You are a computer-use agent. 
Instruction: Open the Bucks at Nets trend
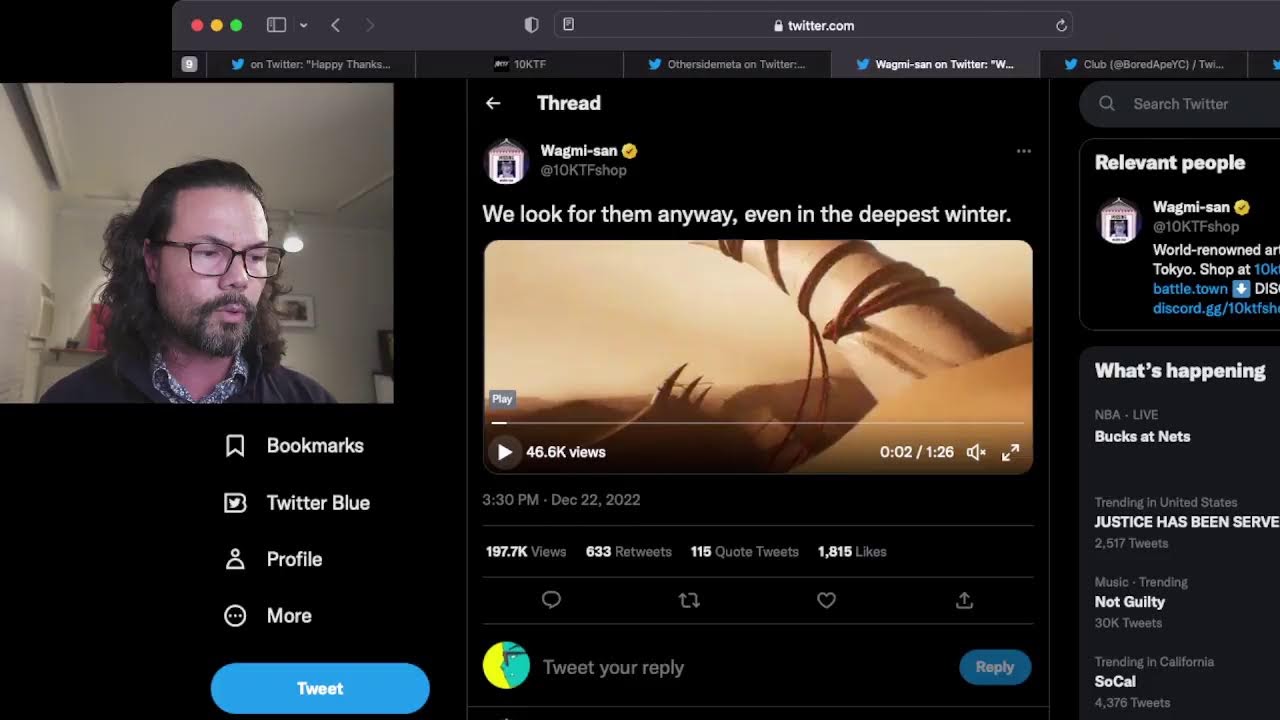point(1142,437)
